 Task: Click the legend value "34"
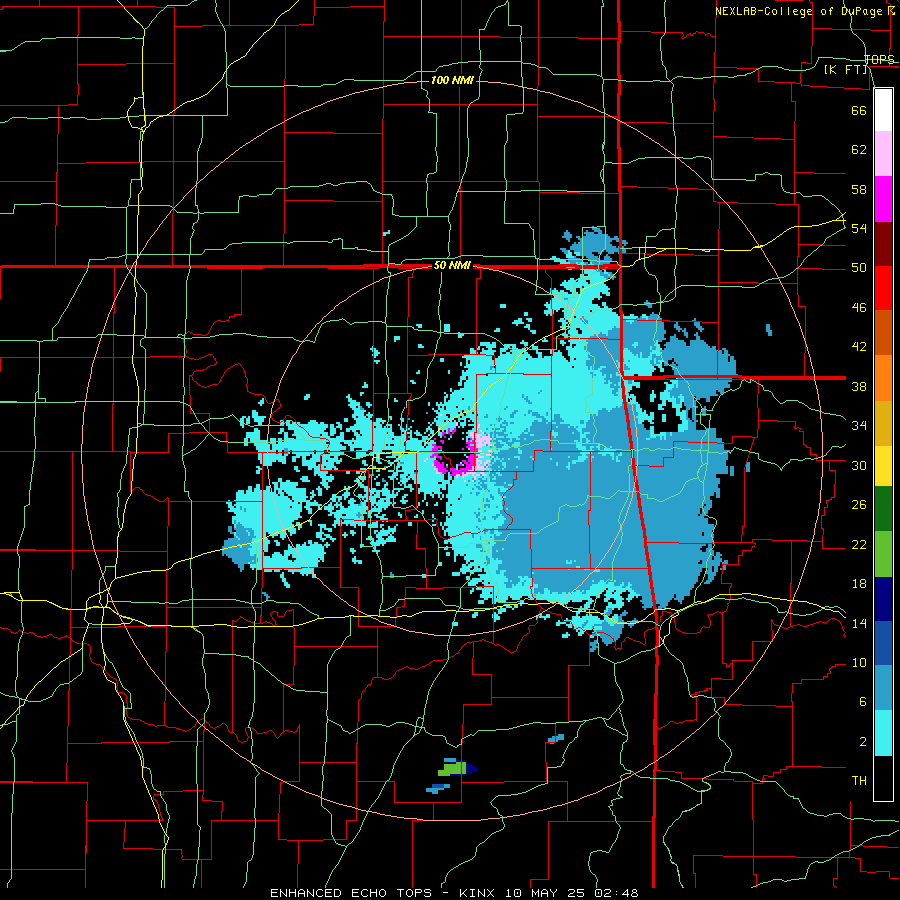[859, 426]
